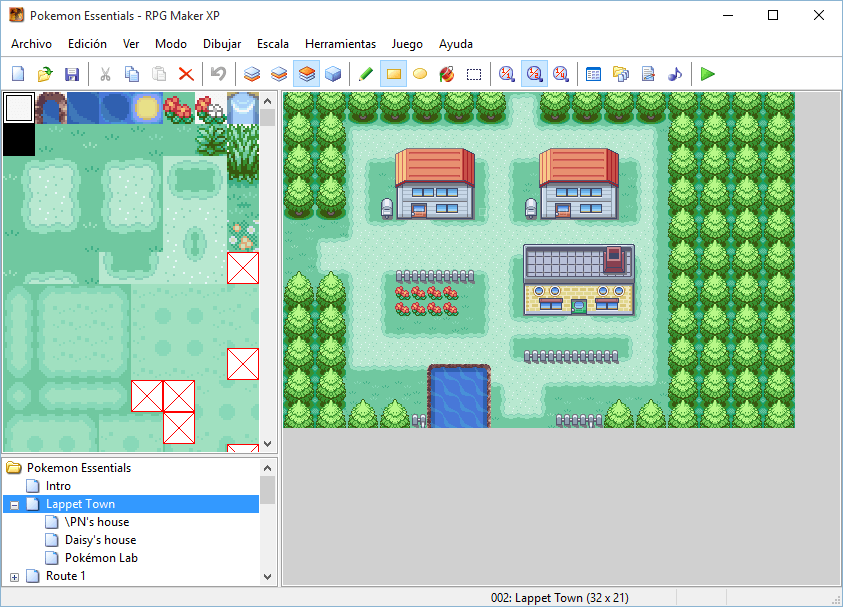Viewport: 843px width, 607px height.
Task: Pick the red flower tile in palette
Action: coord(178,108)
